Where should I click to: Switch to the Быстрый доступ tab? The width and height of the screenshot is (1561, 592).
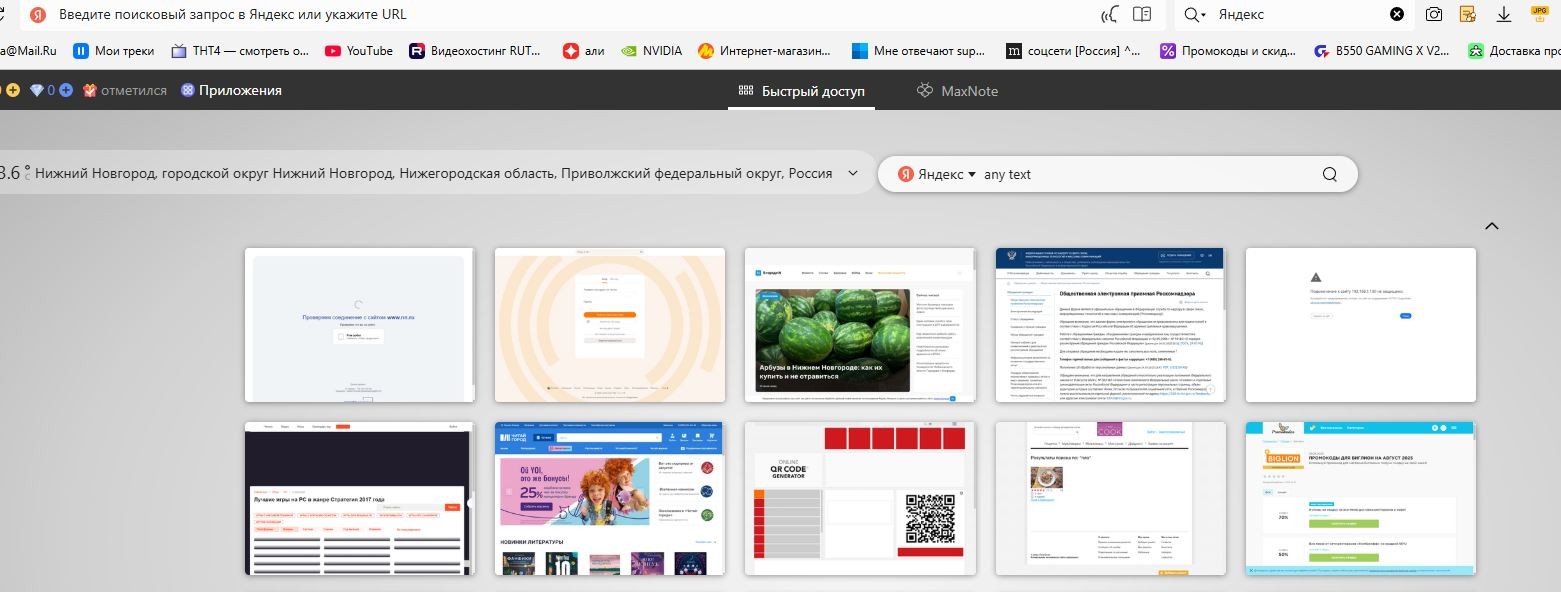[801, 91]
